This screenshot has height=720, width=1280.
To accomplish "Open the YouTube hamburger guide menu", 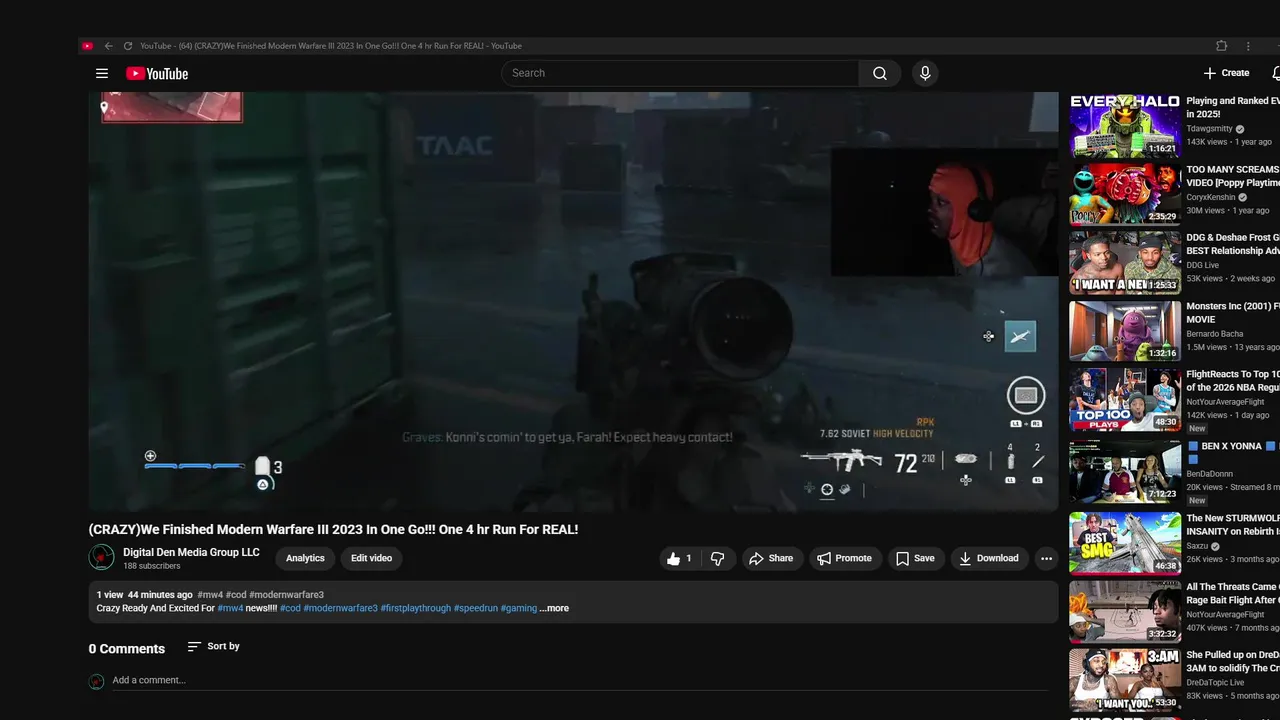I will coord(101,73).
